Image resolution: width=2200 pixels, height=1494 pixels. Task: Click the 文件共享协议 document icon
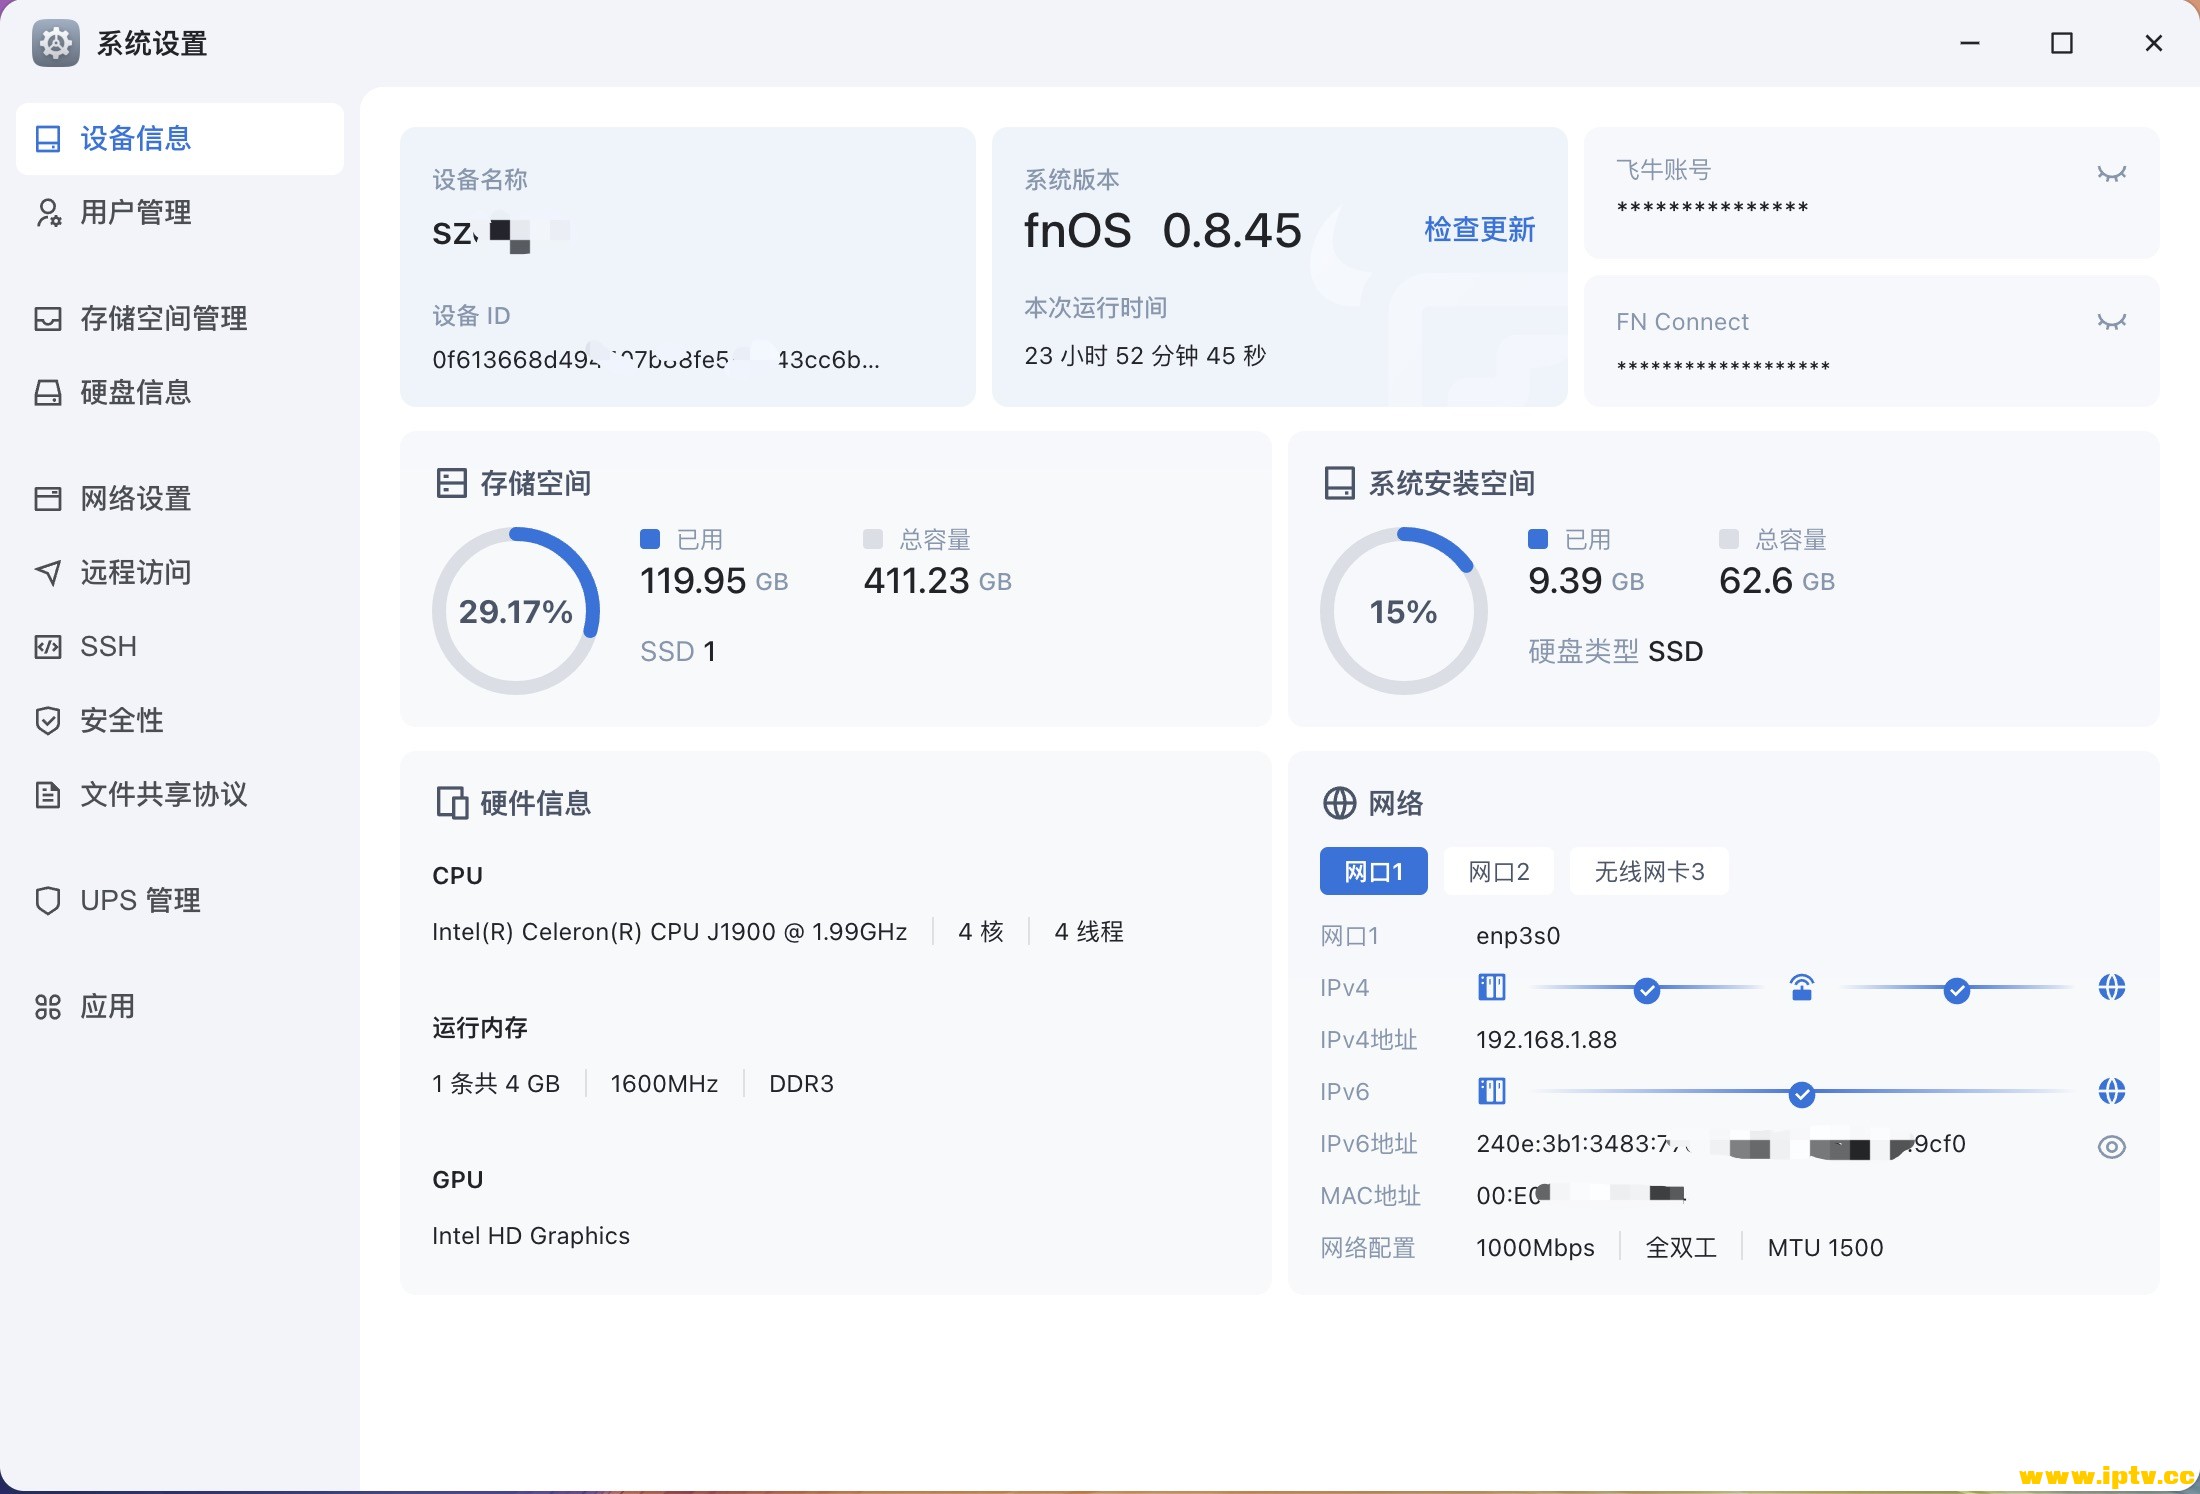click(x=48, y=795)
